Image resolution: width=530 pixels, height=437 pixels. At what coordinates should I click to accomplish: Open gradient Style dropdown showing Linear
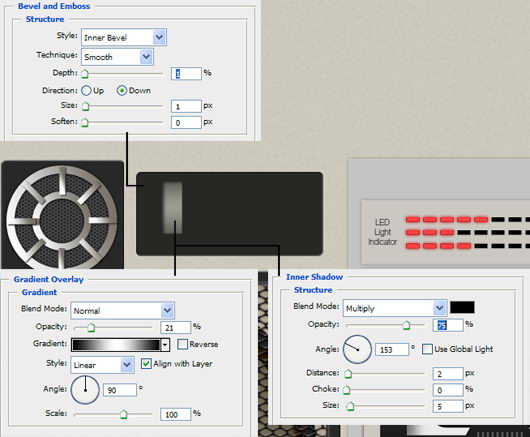coord(102,365)
